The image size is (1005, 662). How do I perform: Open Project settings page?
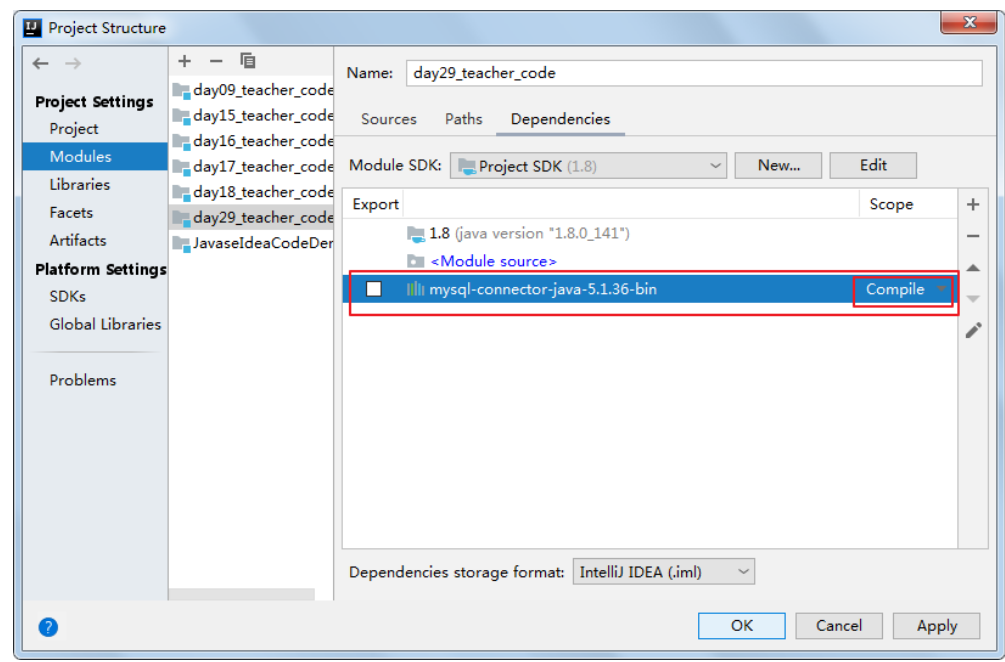point(74,129)
